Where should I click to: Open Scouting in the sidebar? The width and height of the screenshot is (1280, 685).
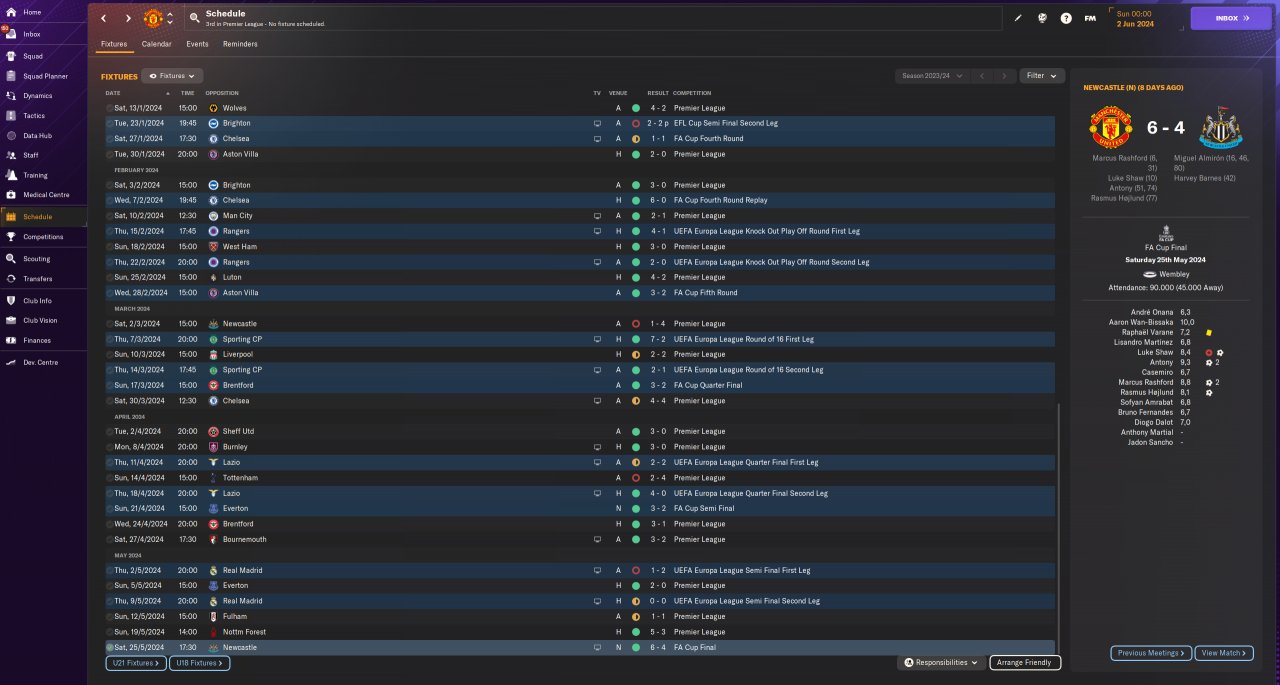37,259
